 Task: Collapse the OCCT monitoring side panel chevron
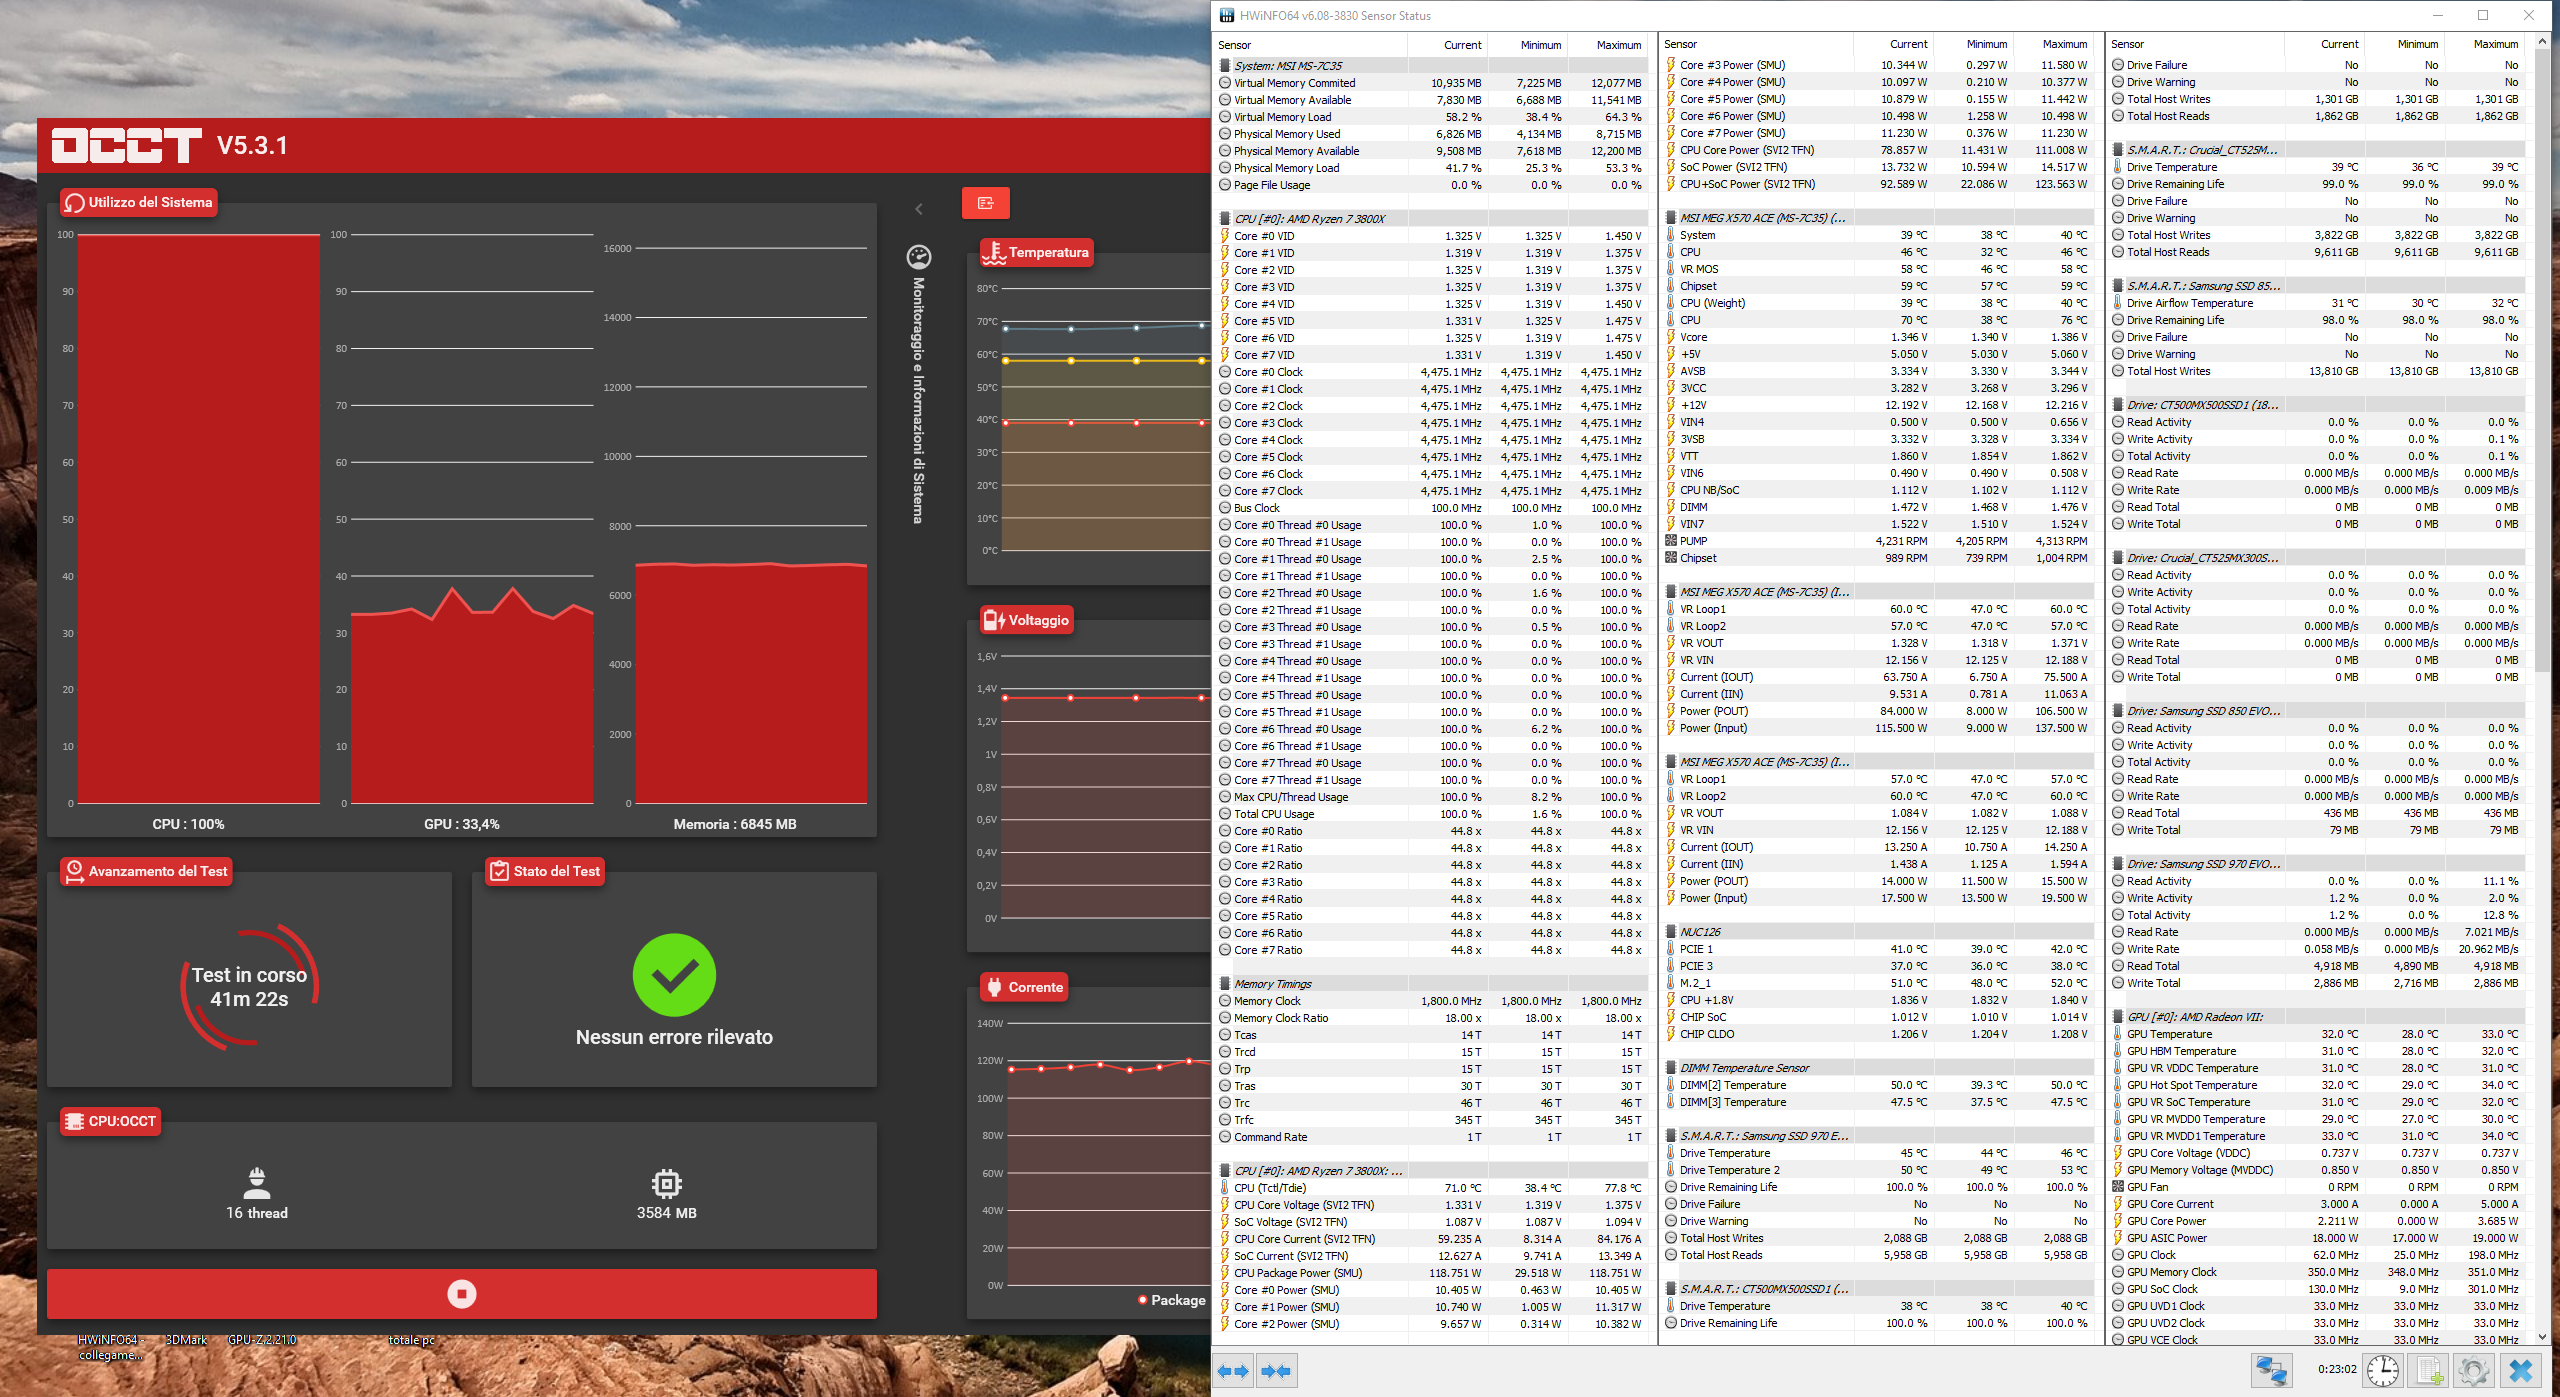(919, 209)
